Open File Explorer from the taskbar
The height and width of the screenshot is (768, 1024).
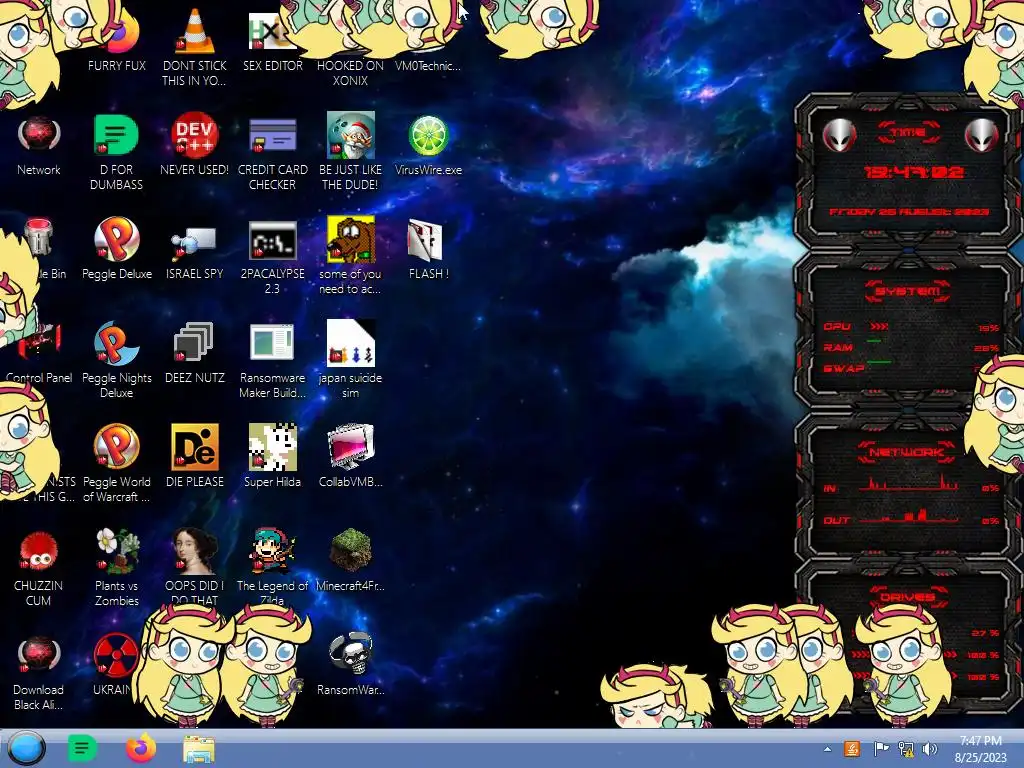click(x=199, y=749)
